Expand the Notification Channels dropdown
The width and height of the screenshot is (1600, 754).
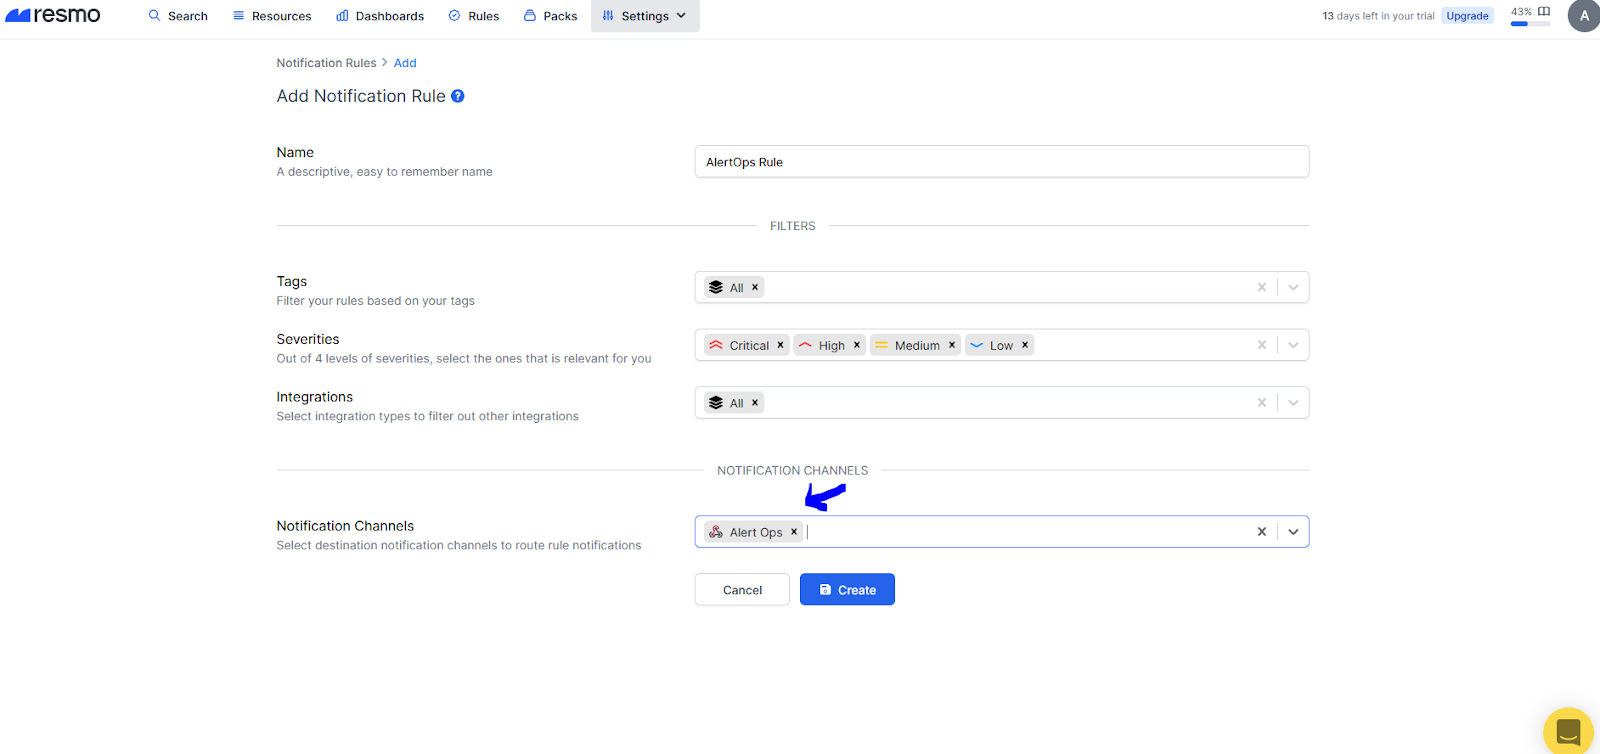point(1293,532)
